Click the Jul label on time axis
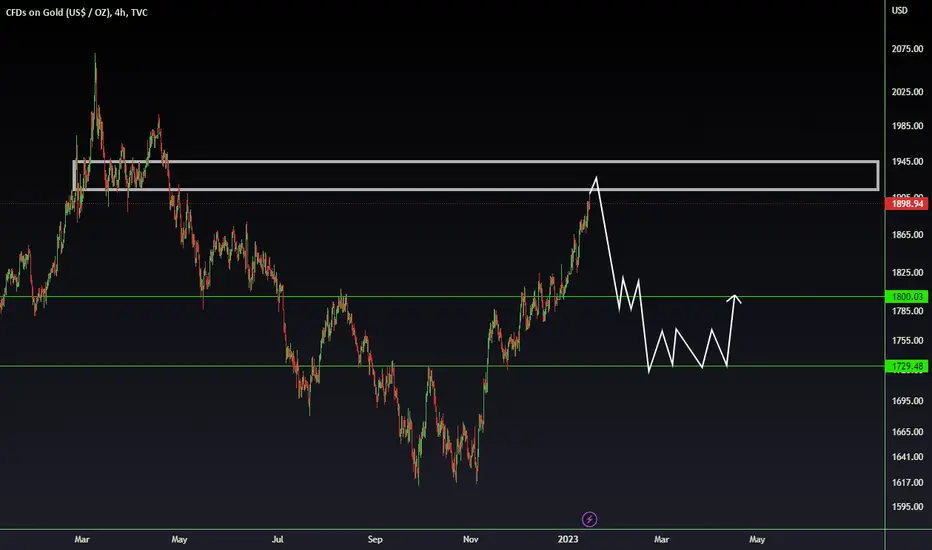The height and width of the screenshot is (550, 932). pos(278,539)
